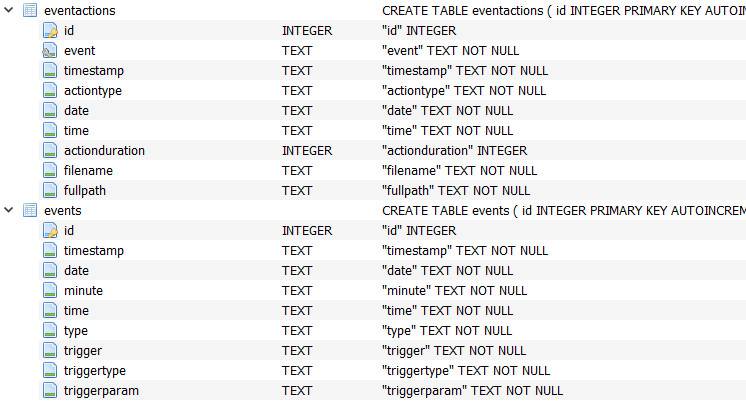
Task: Click the actionduration column icon
Action: (51, 150)
